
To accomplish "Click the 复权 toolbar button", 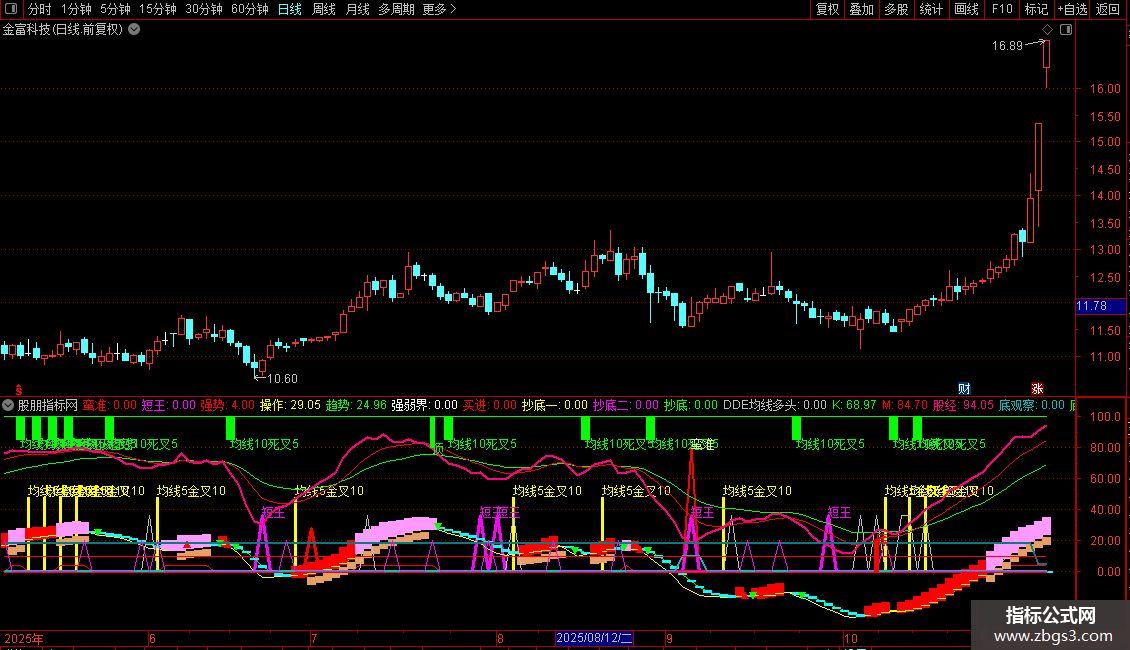I will (x=827, y=9).
